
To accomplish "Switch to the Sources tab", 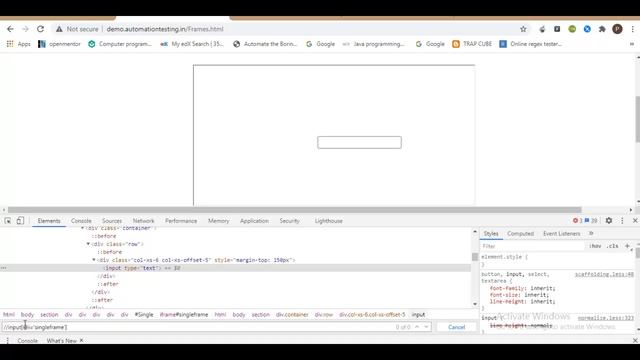I will (x=112, y=221).
